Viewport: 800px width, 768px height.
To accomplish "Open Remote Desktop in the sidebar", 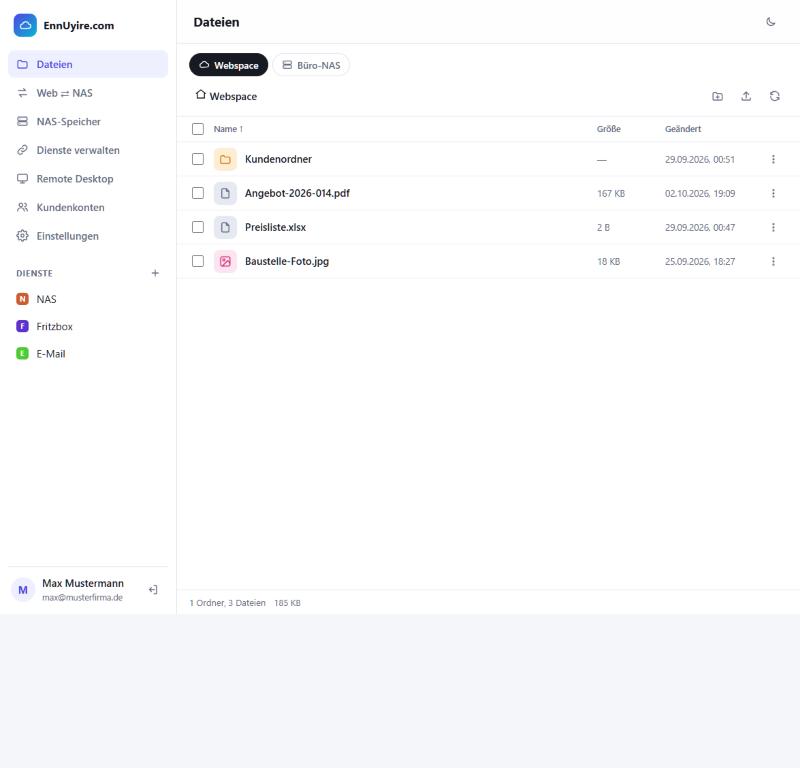I will click(88, 179).
